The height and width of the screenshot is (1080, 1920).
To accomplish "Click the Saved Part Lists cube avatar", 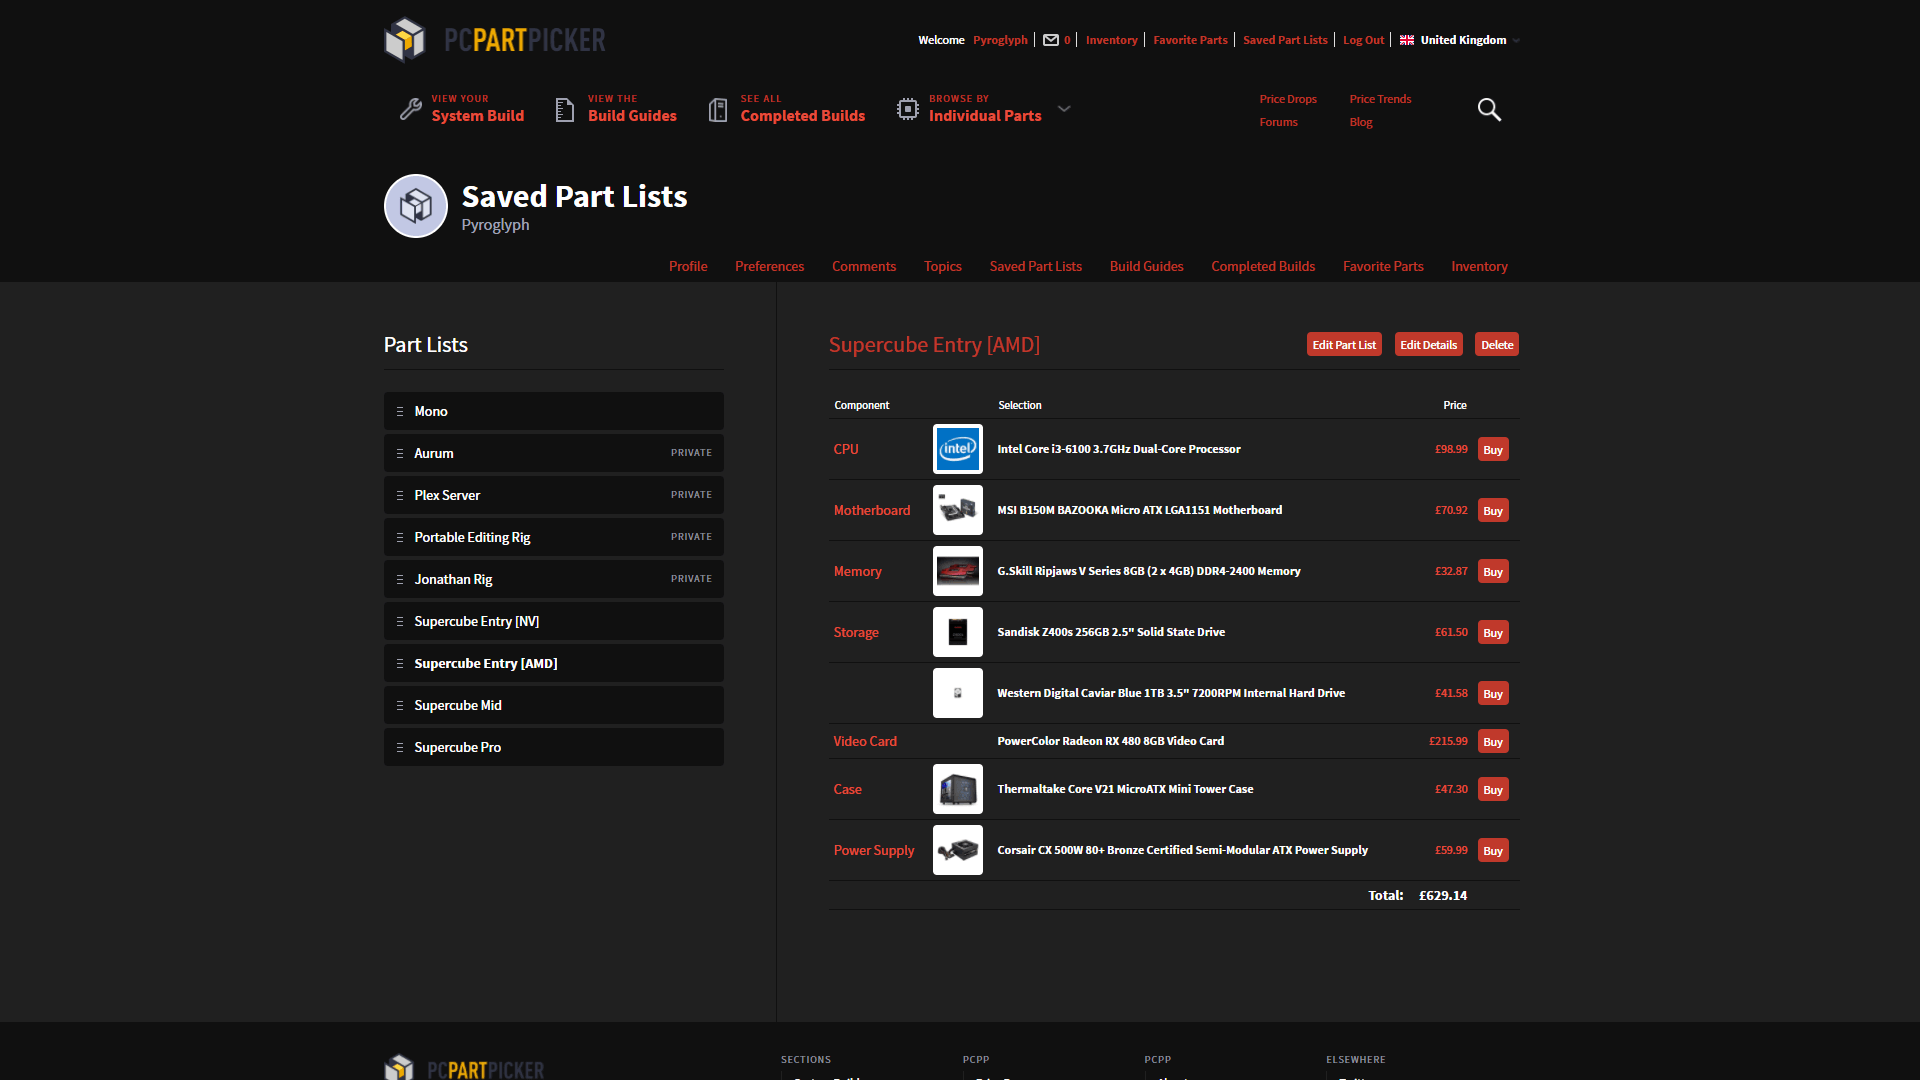I will [415, 206].
